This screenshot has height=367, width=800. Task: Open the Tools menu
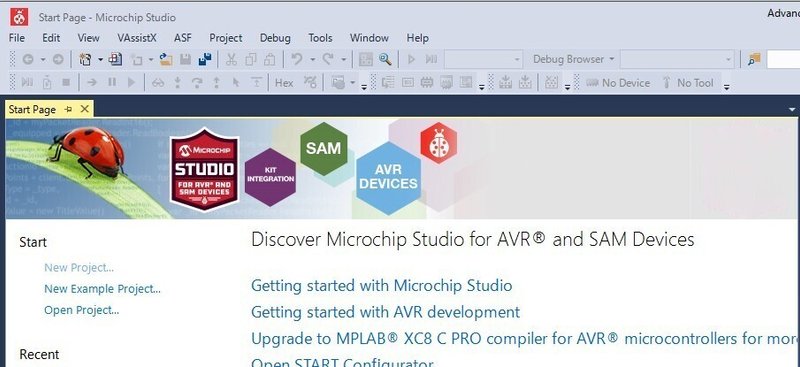coord(320,38)
